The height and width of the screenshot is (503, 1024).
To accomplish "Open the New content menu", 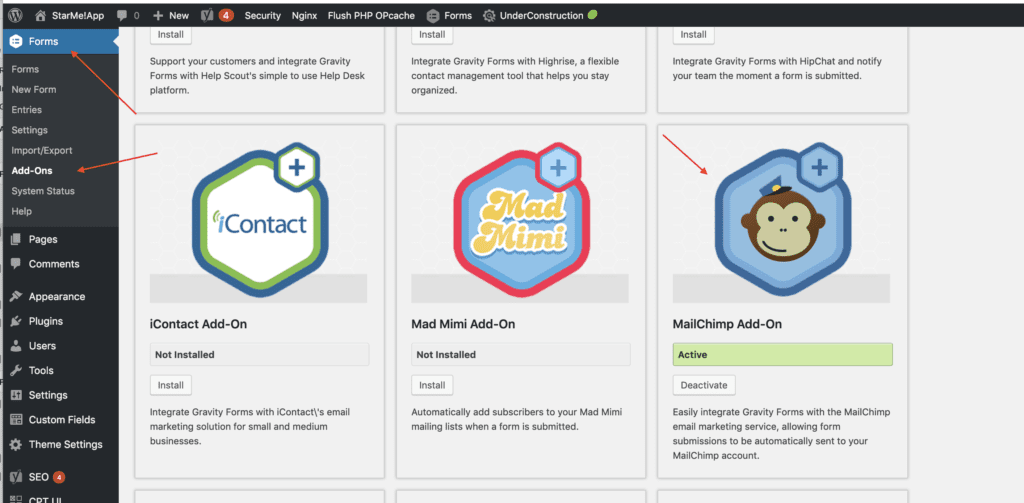I will coord(171,16).
